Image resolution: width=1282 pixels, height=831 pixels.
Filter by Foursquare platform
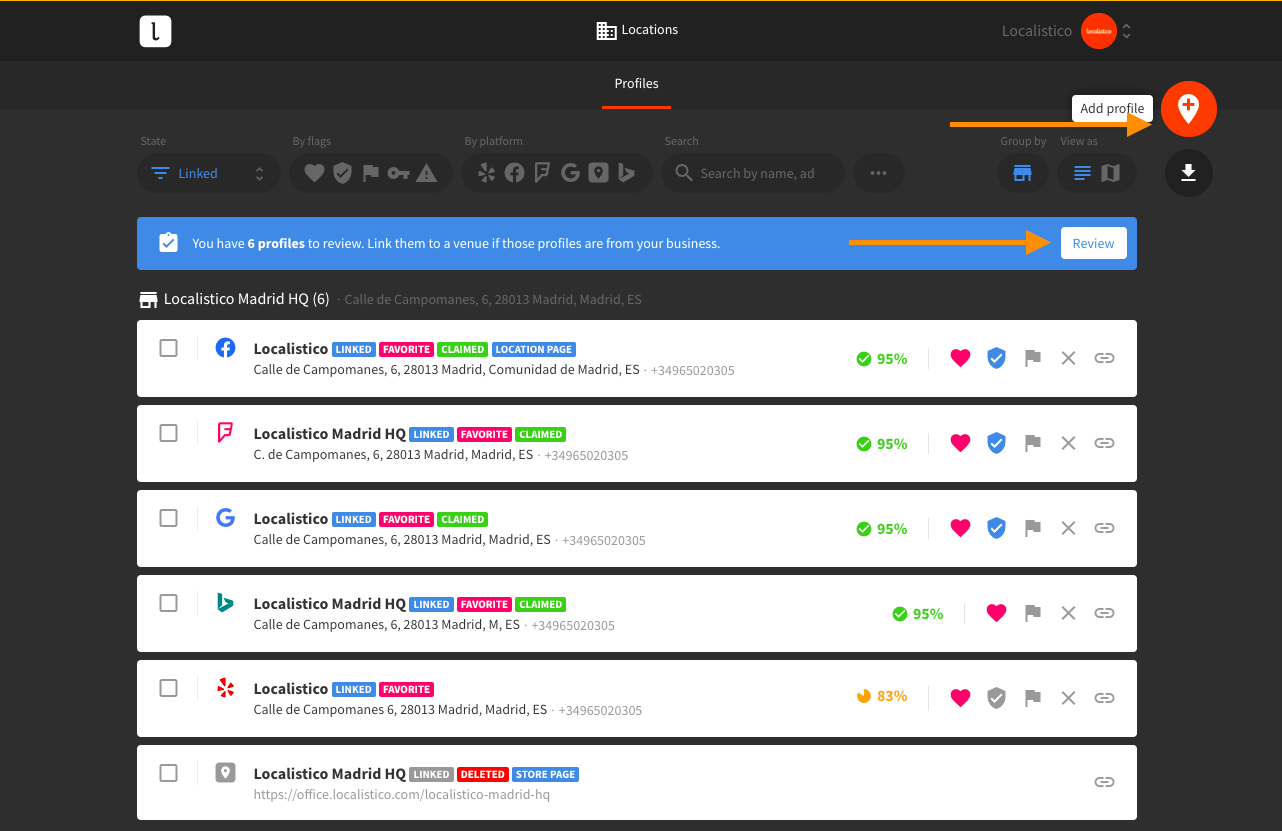tap(542, 173)
